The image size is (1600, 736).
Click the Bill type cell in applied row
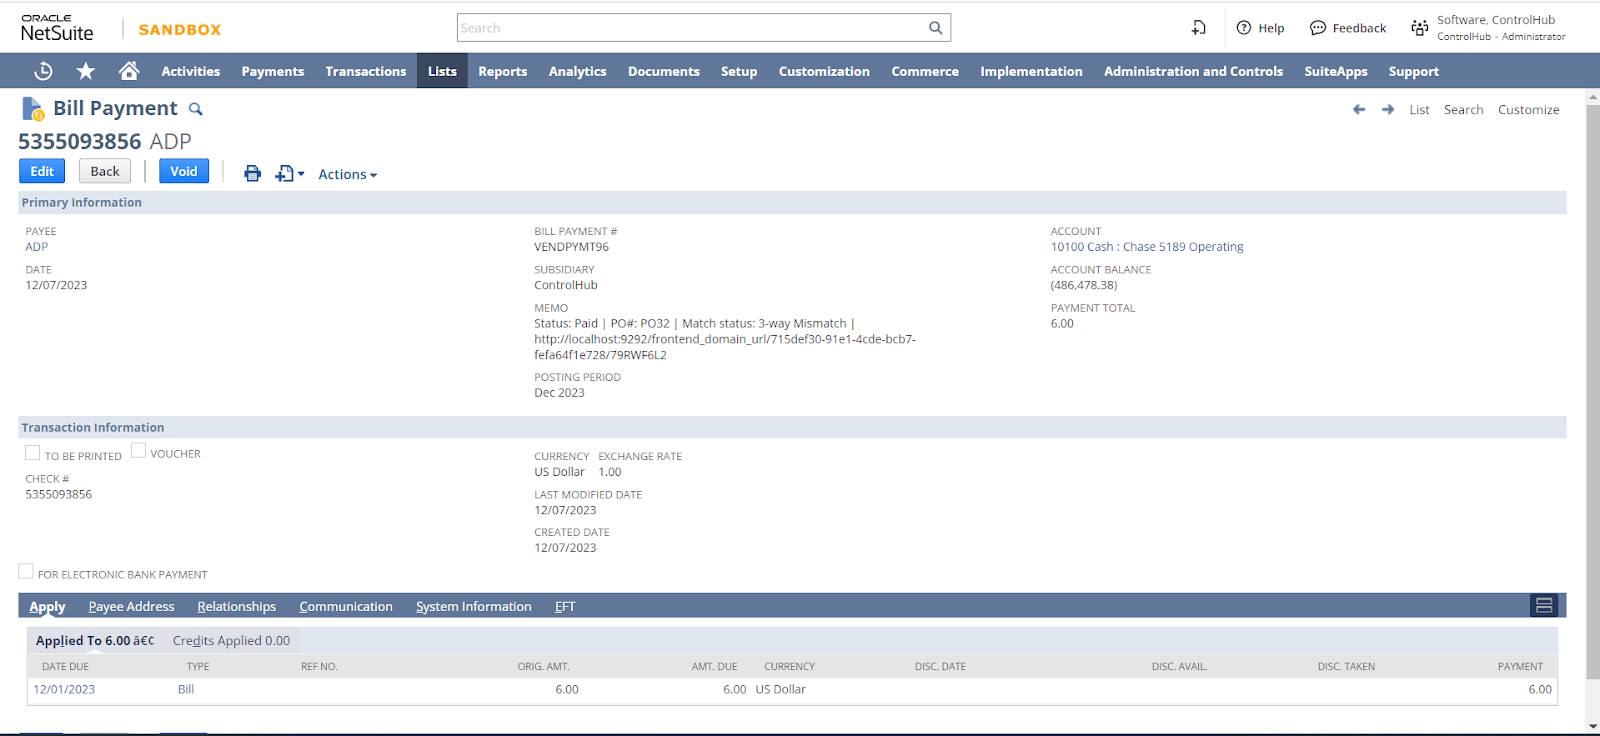(x=186, y=689)
